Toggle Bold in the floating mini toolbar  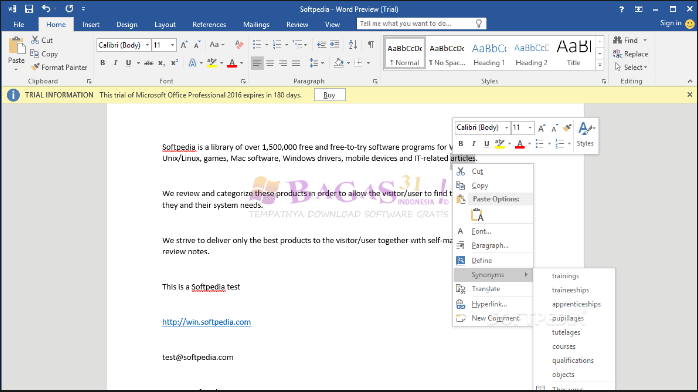[461, 144]
